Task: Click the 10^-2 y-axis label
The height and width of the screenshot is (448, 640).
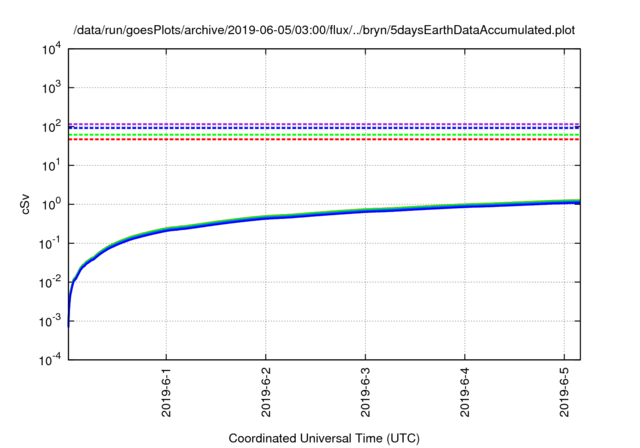Action: tap(50, 282)
